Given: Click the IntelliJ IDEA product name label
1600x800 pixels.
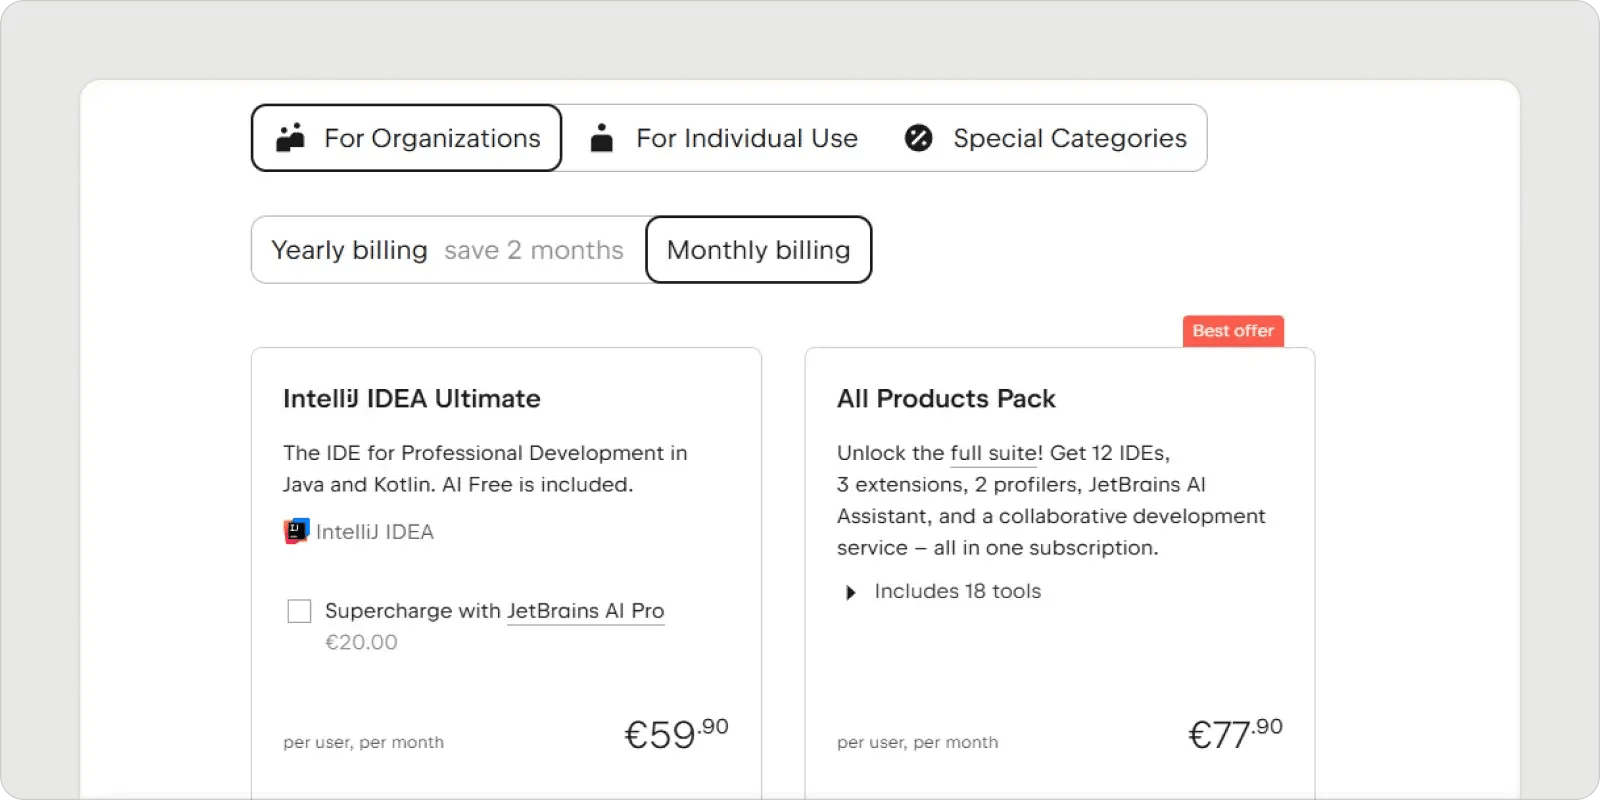Looking at the screenshot, I should pos(375,532).
